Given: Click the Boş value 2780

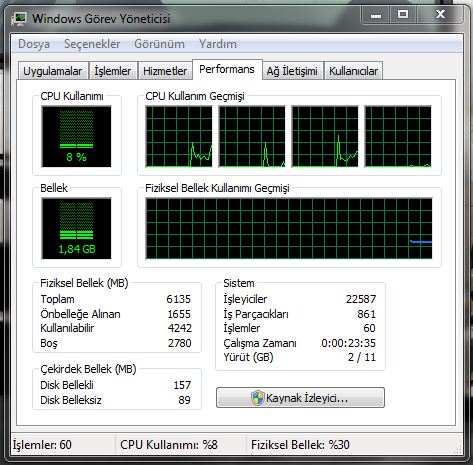Looking at the screenshot, I should pos(180,343).
